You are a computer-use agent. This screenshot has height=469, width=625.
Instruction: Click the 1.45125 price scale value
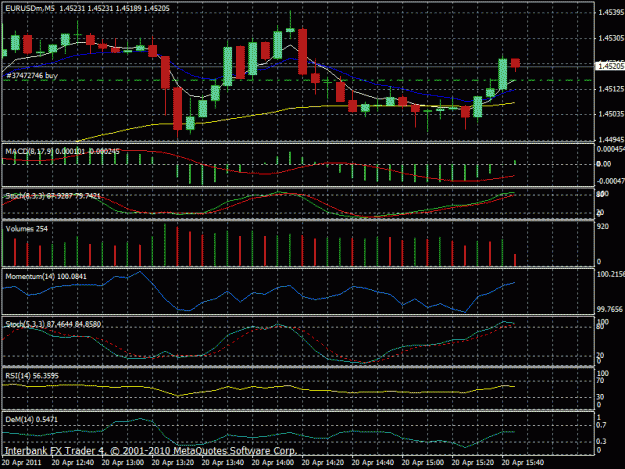click(611, 89)
